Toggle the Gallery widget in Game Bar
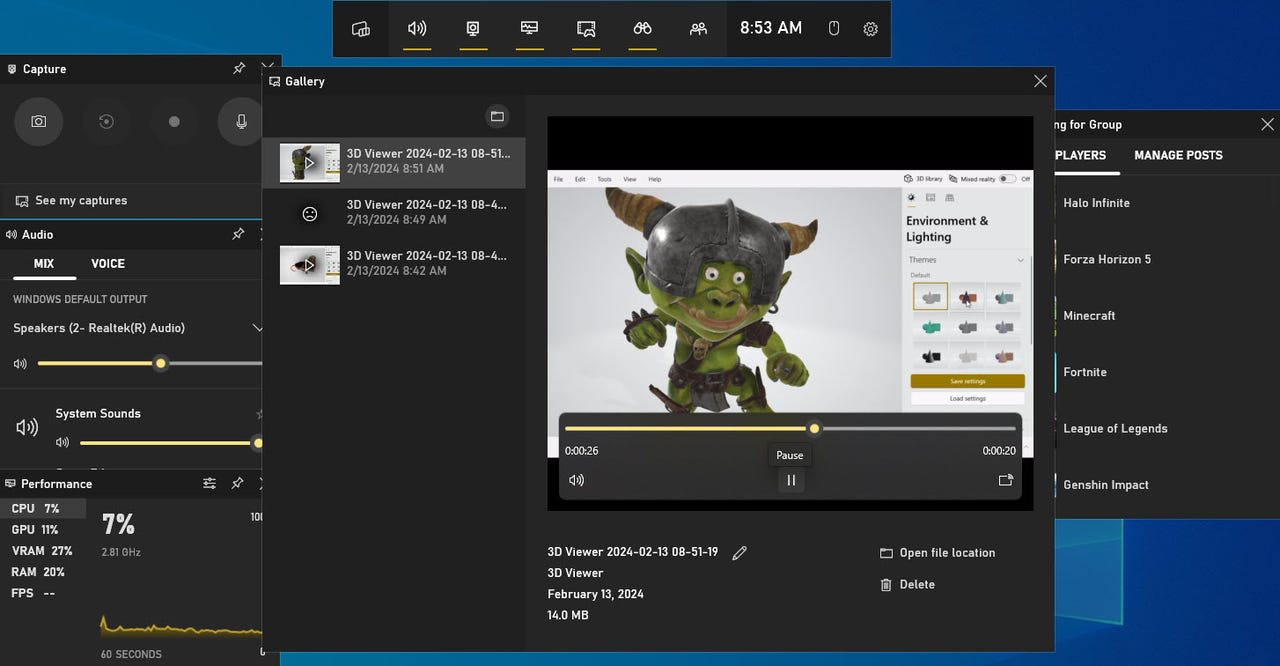Image resolution: width=1280 pixels, height=666 pixels. pyautogui.click(x=586, y=29)
